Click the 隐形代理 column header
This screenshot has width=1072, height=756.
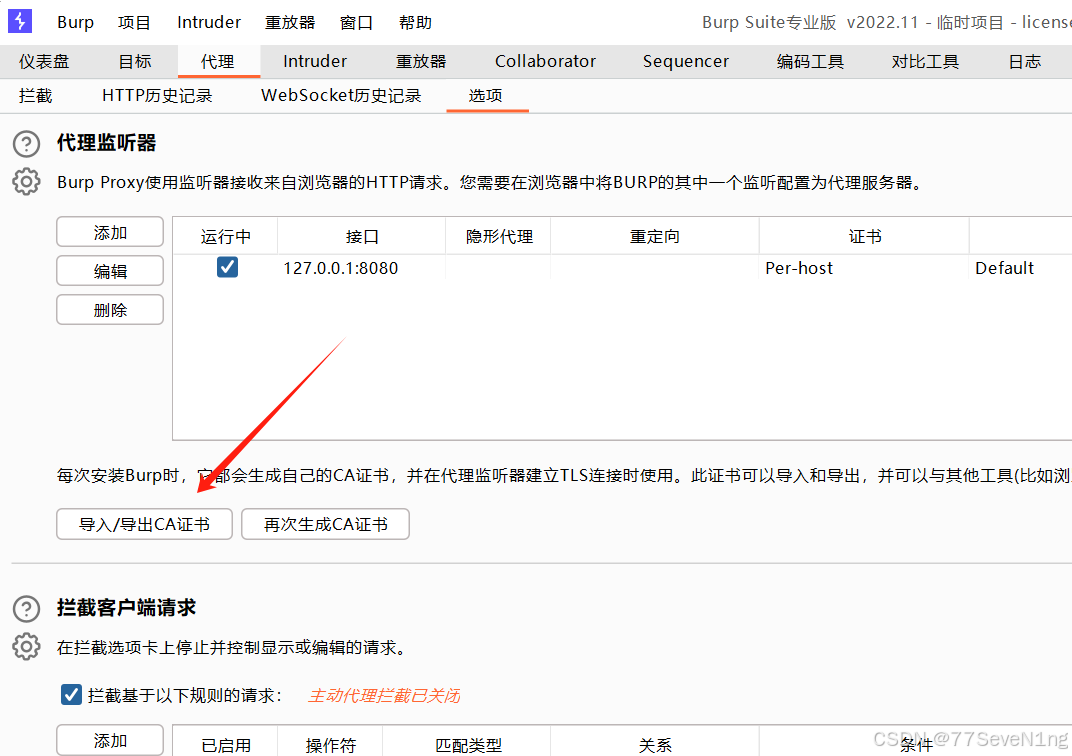tap(499, 237)
